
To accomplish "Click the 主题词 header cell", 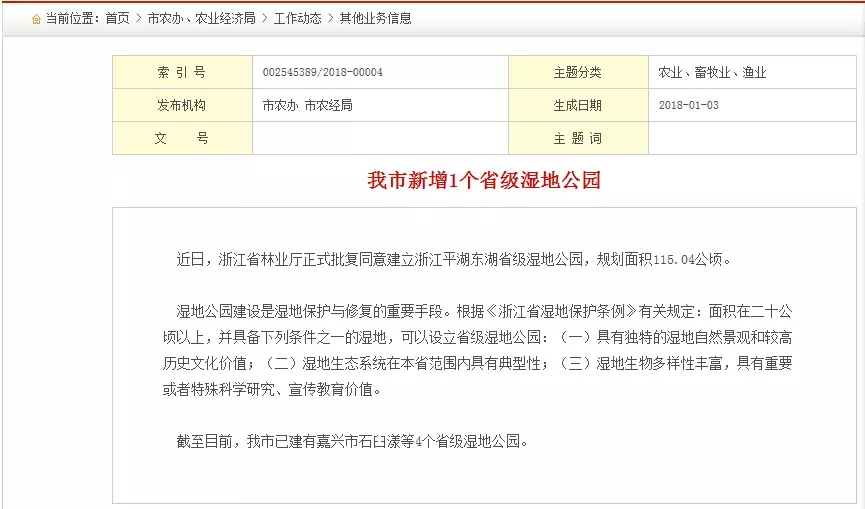I will (578, 138).
